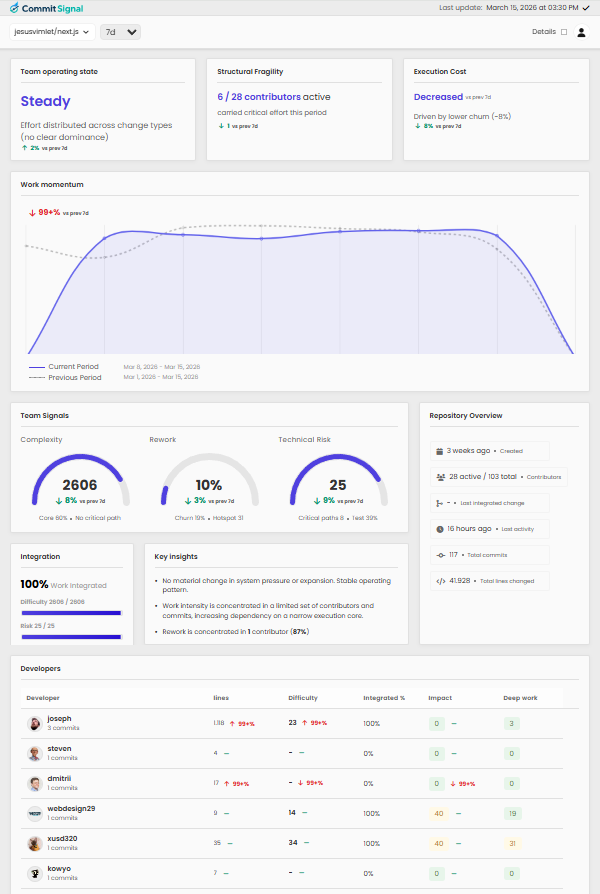The width and height of the screenshot is (600, 894).
Task: Click the impact badge 40 for webdesign29
Action: coord(439,814)
